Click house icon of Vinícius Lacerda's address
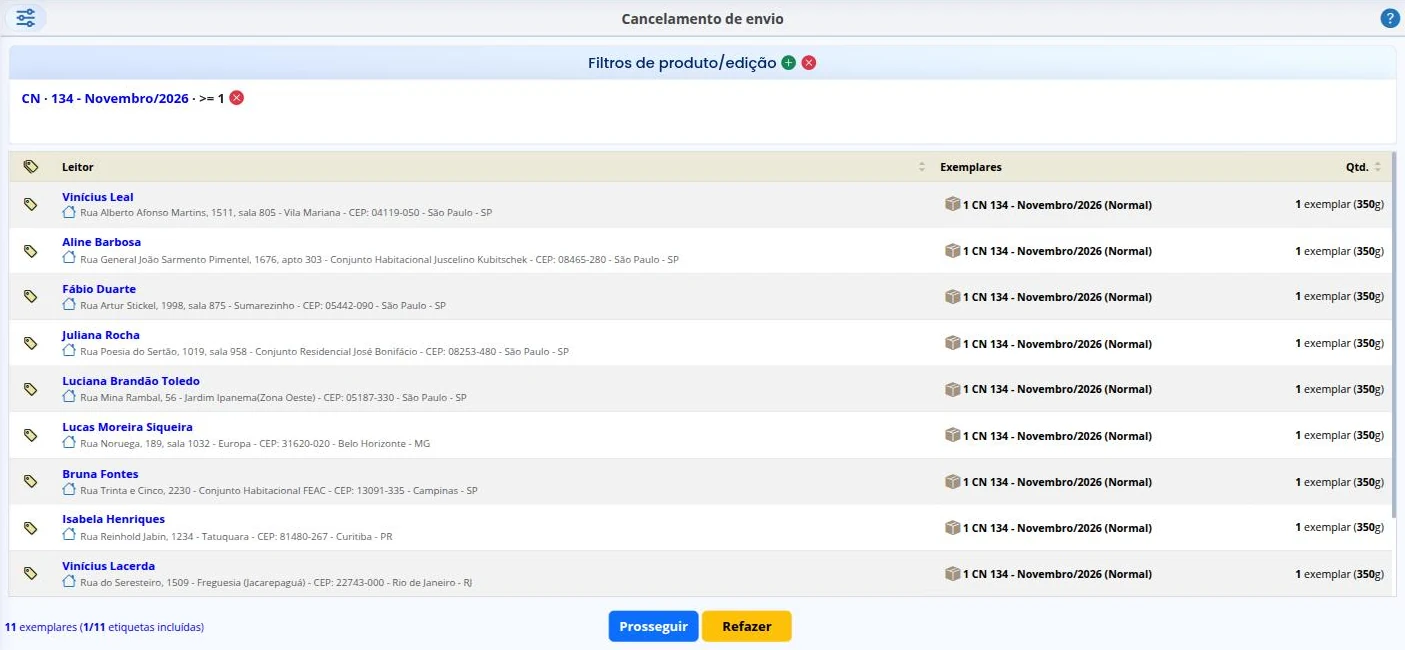The image size is (1405, 650). point(69,581)
